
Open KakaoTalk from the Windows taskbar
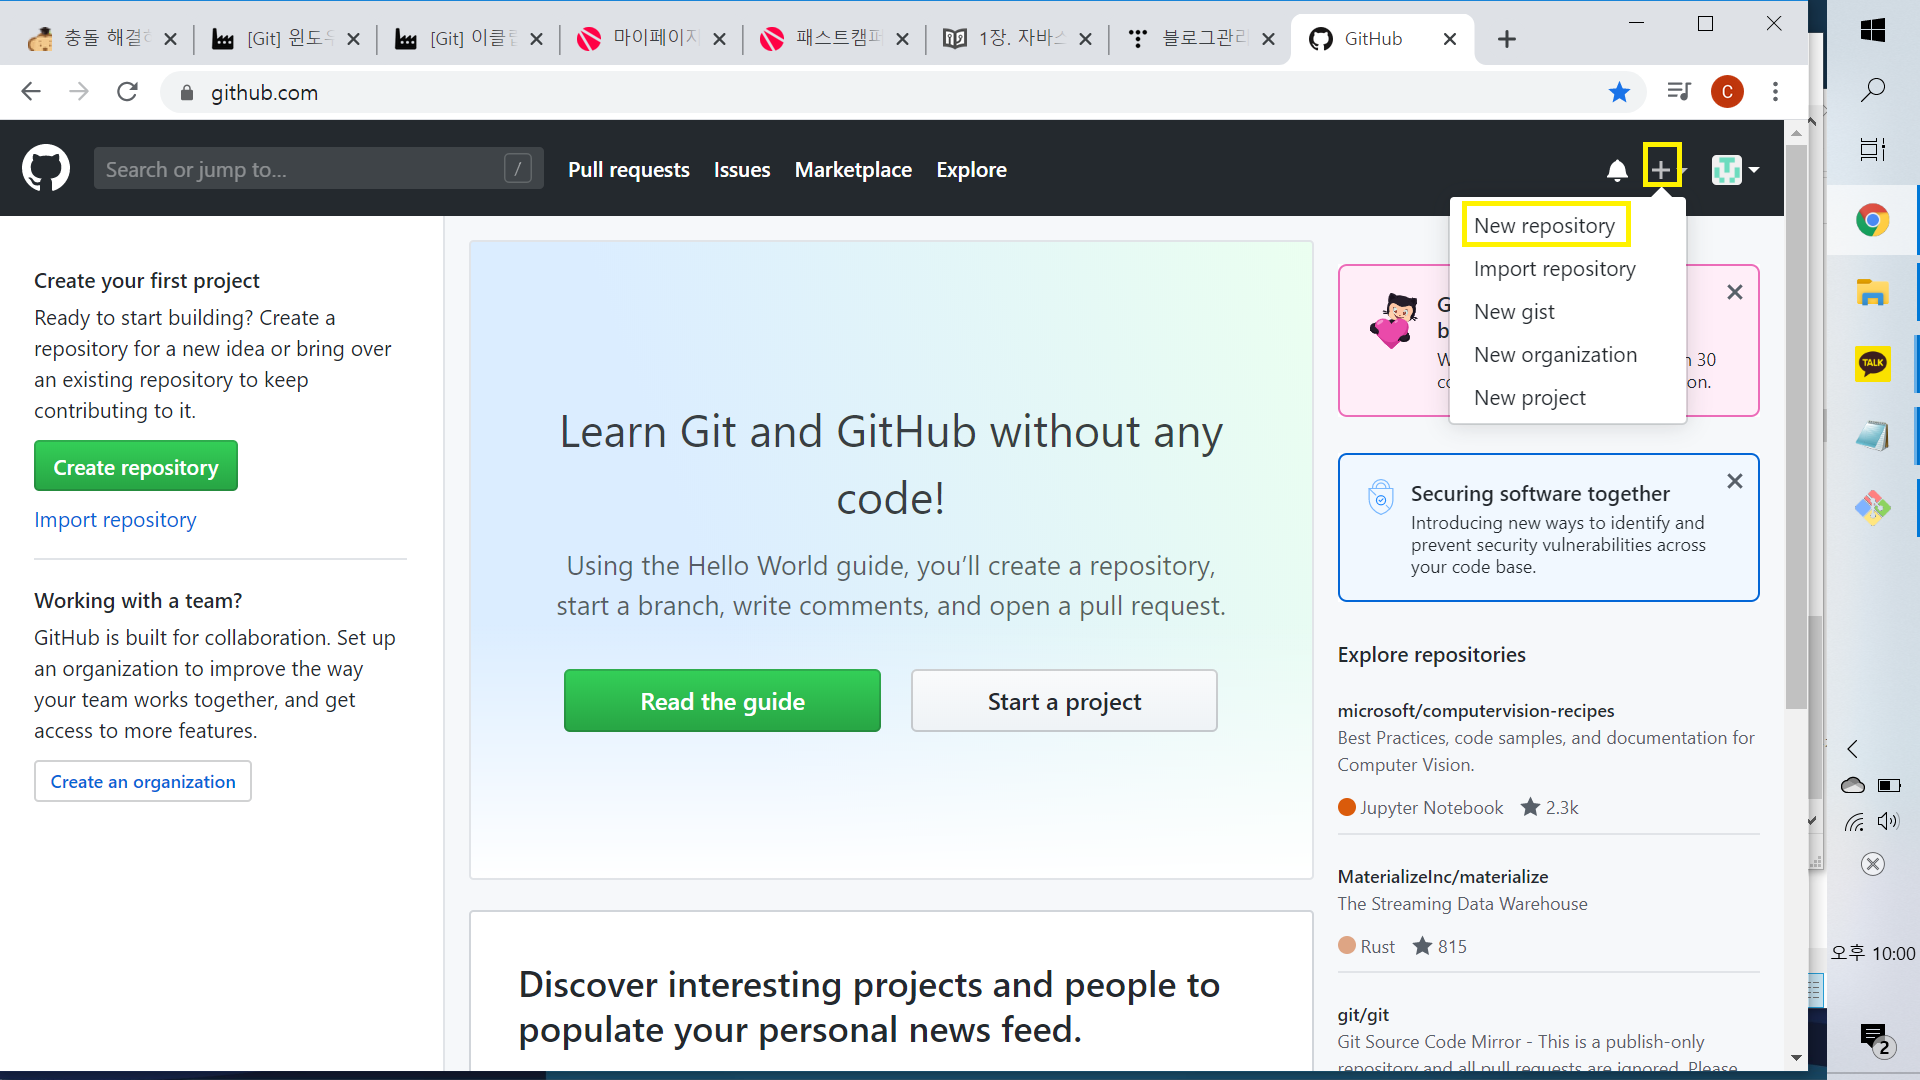point(1872,363)
